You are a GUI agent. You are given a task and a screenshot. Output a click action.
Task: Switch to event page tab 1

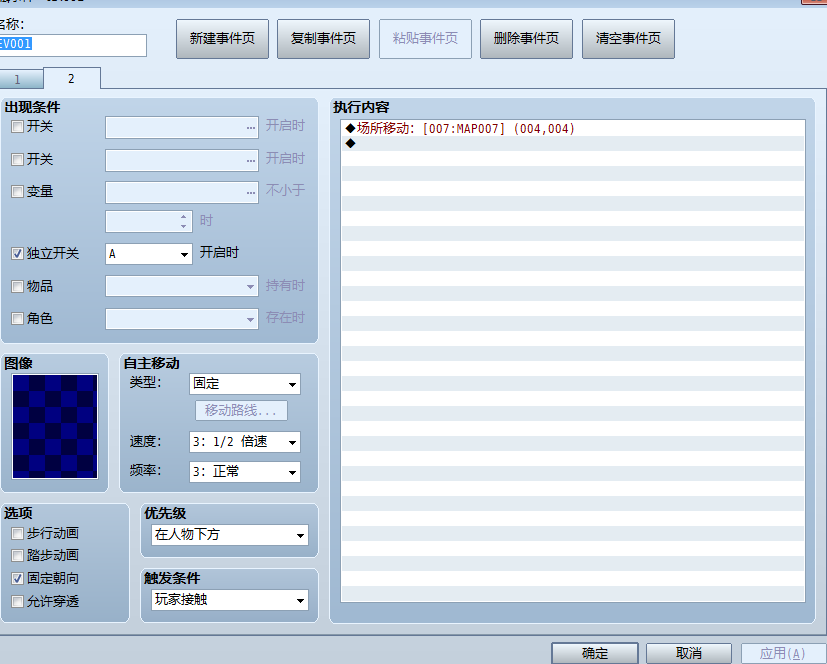[20, 79]
